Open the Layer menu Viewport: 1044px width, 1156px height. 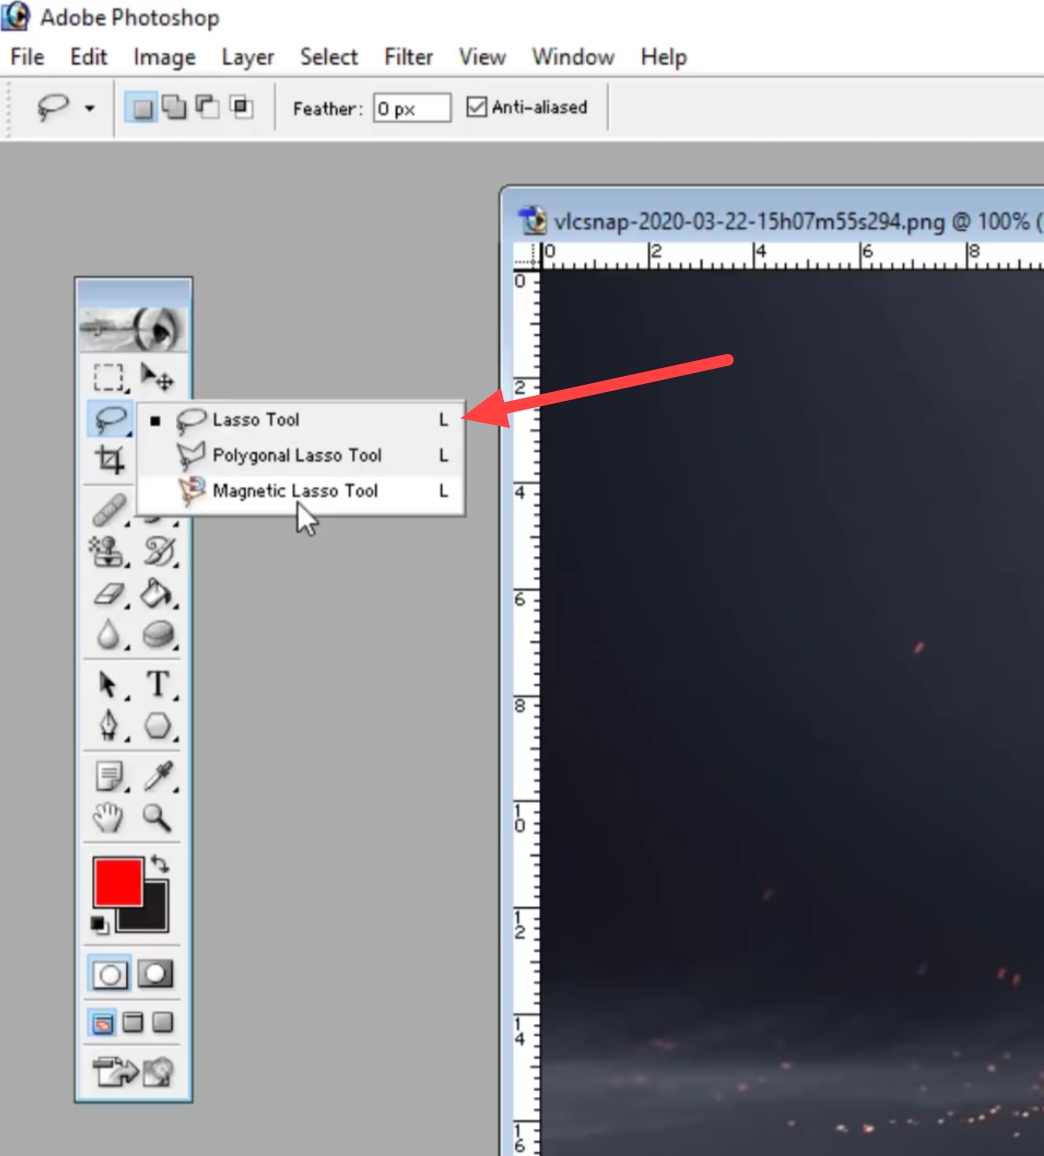pyautogui.click(x=248, y=57)
